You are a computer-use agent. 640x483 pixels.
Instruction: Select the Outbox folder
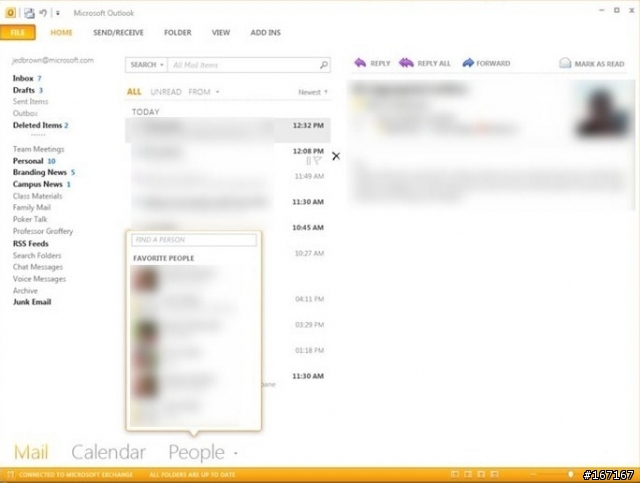tap(25, 113)
